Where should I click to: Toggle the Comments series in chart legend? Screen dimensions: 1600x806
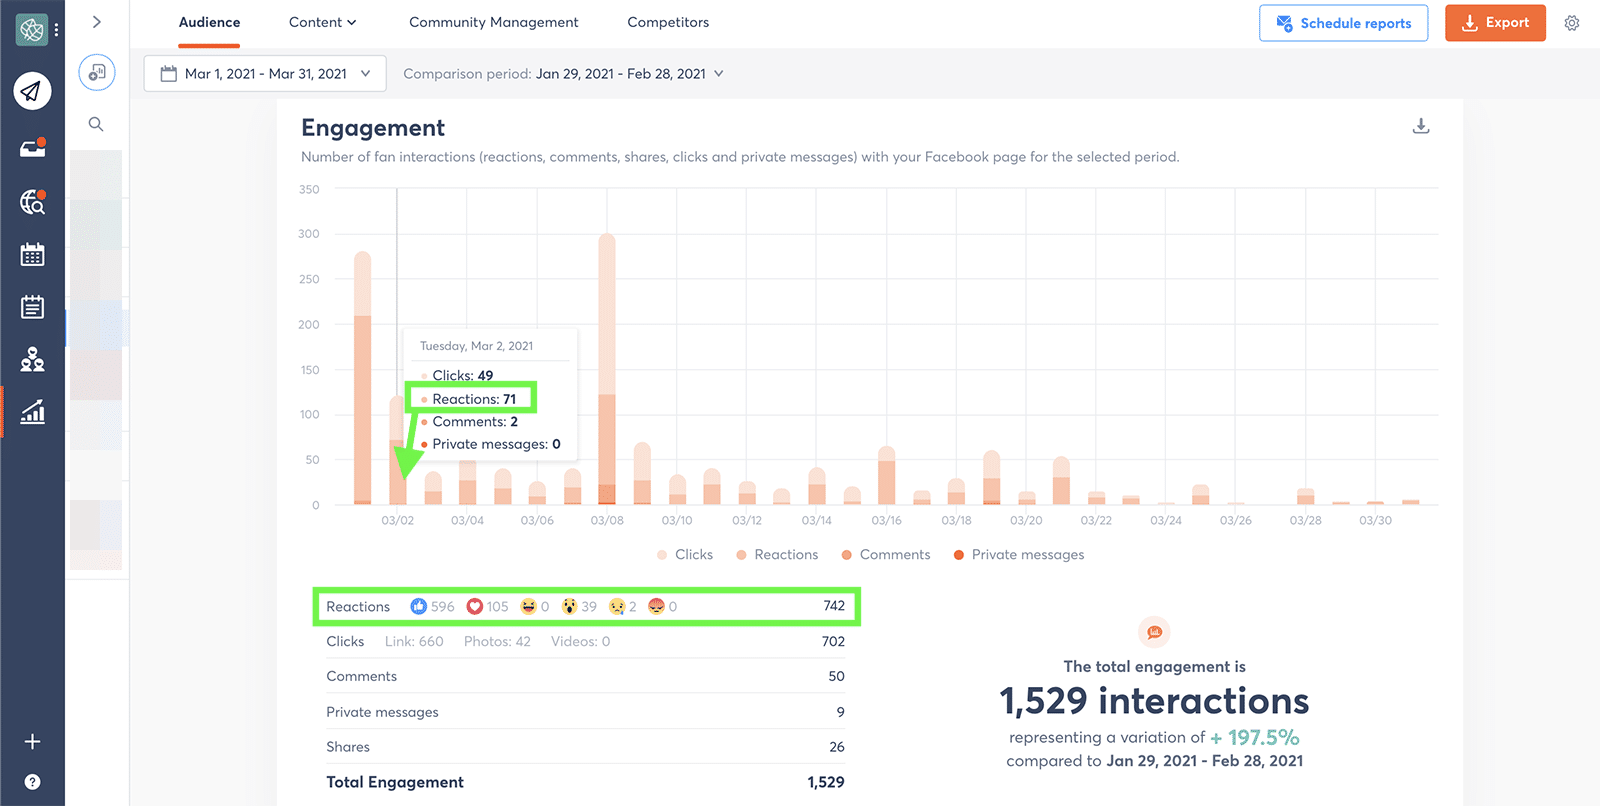tap(886, 555)
